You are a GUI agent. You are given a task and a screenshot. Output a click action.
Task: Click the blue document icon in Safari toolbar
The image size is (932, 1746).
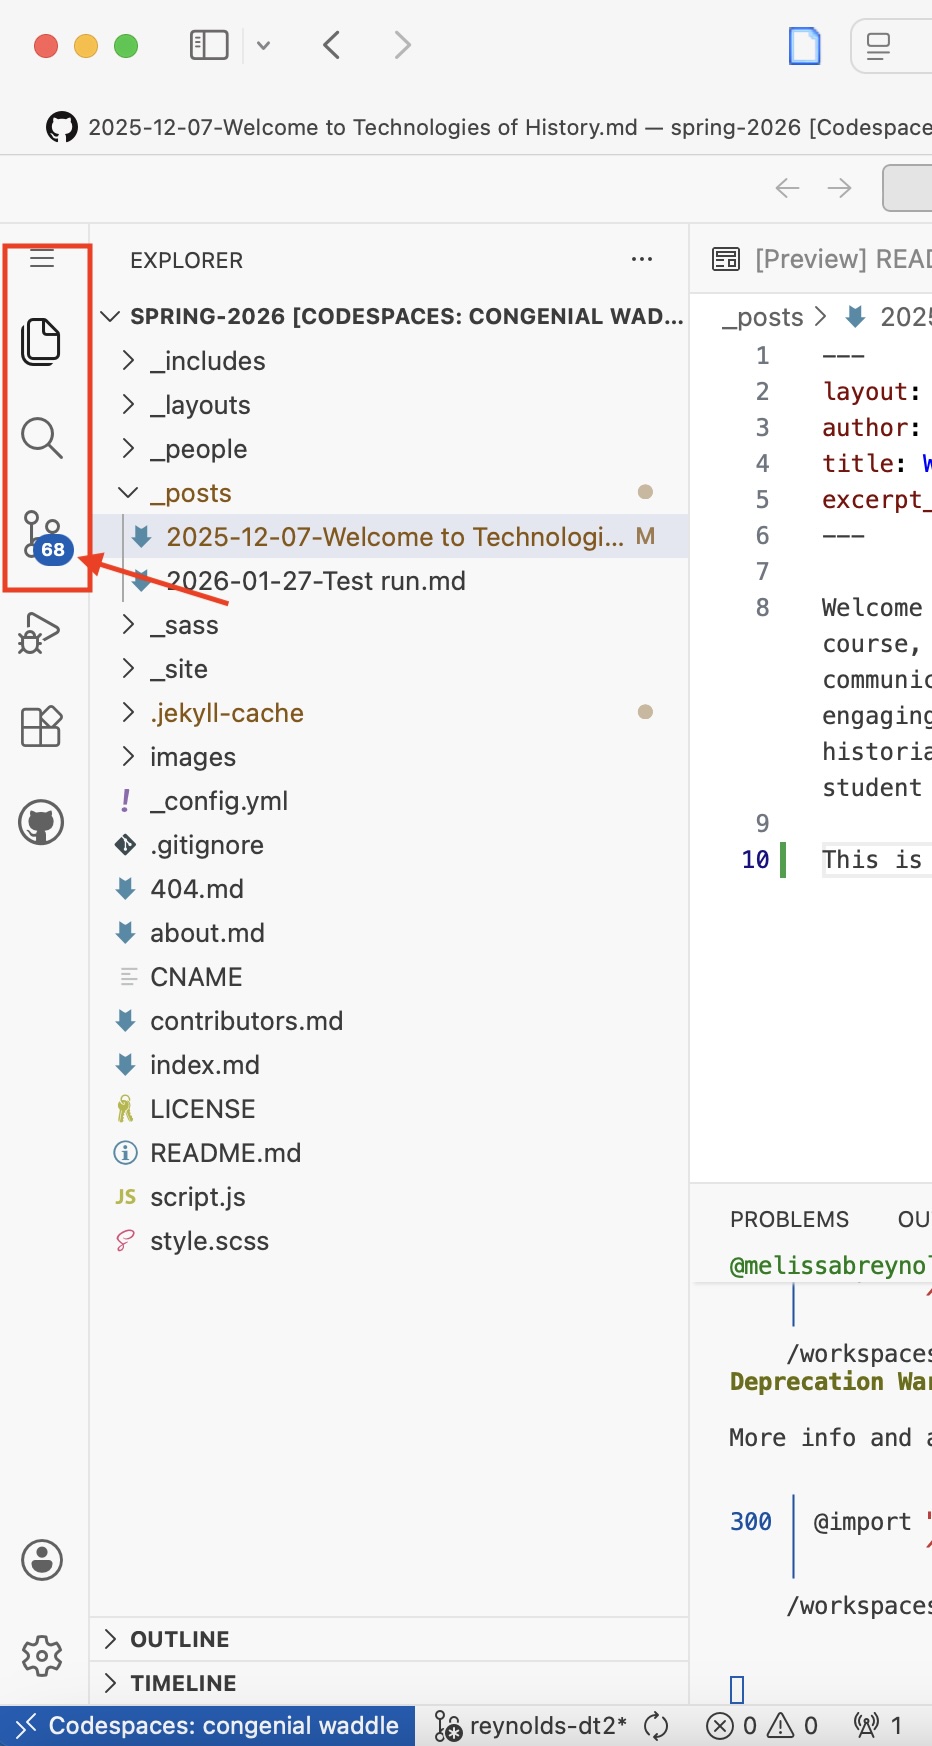click(805, 46)
